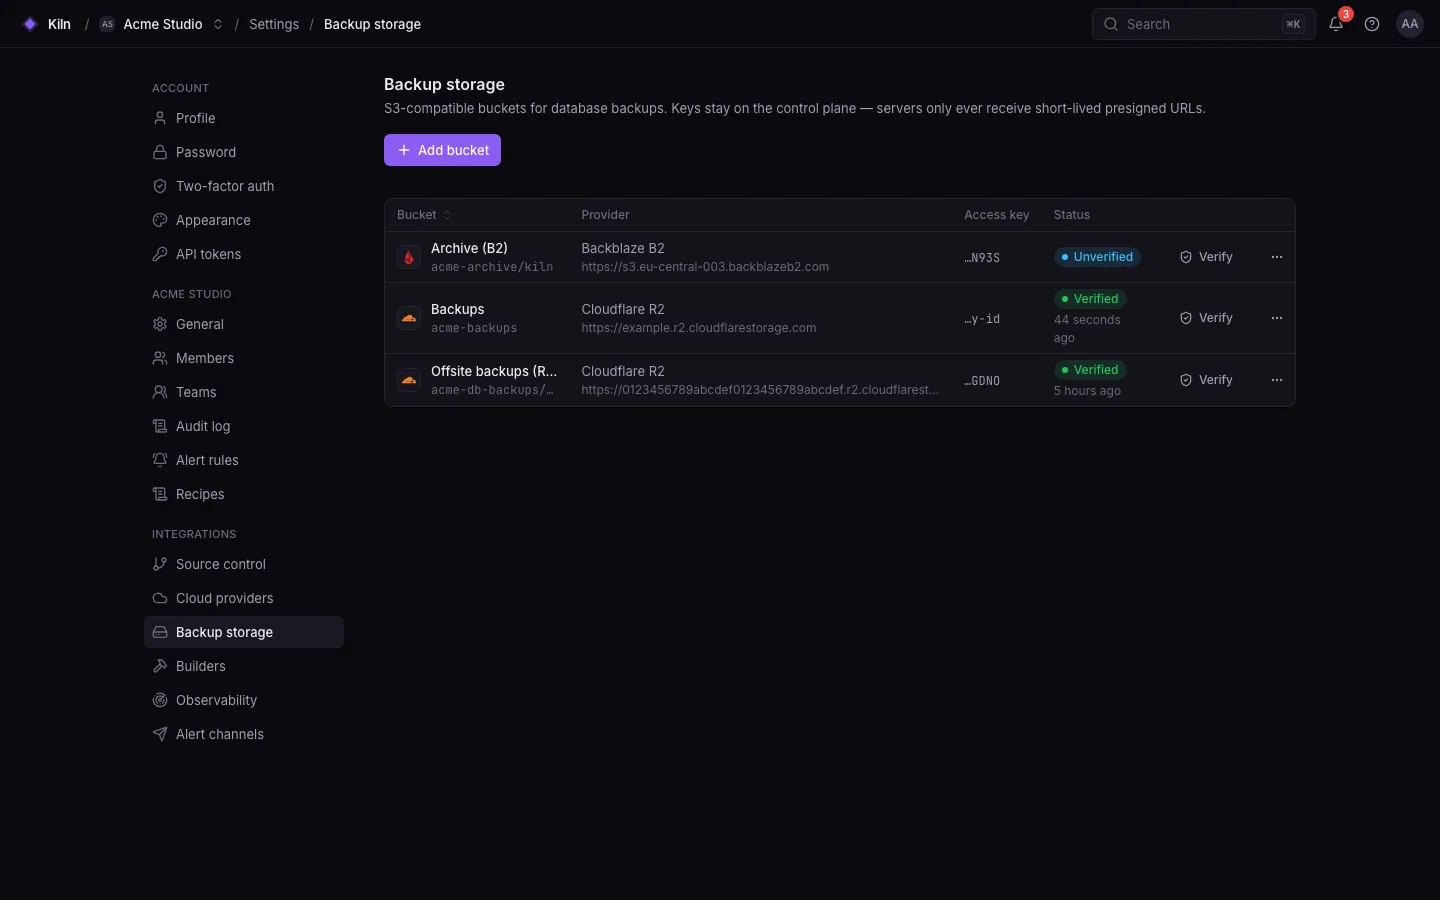Screen dimensions: 1440x900
Task: Click the acme-backups bucket path text
Action: coord(474,328)
